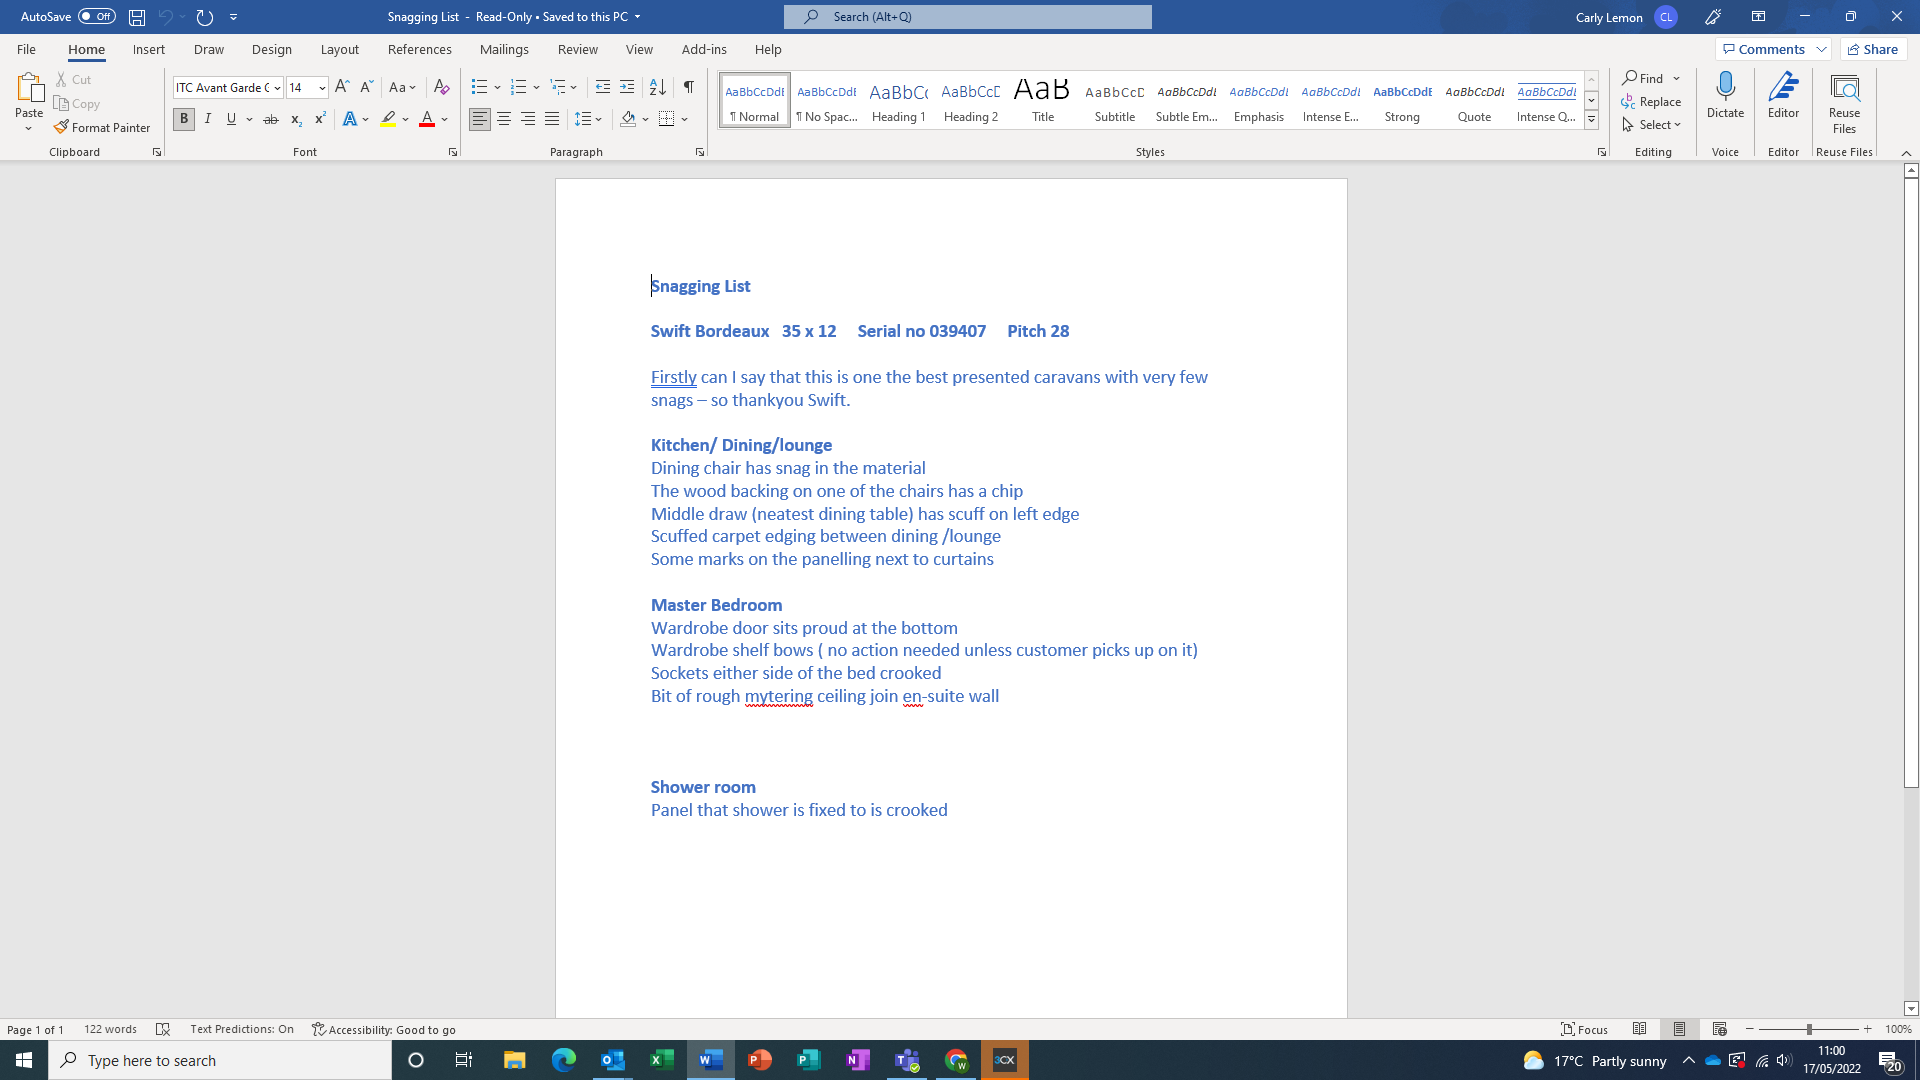Screen dimensions: 1920x1080
Task: Open the Editor pane icon
Action: 1783,95
